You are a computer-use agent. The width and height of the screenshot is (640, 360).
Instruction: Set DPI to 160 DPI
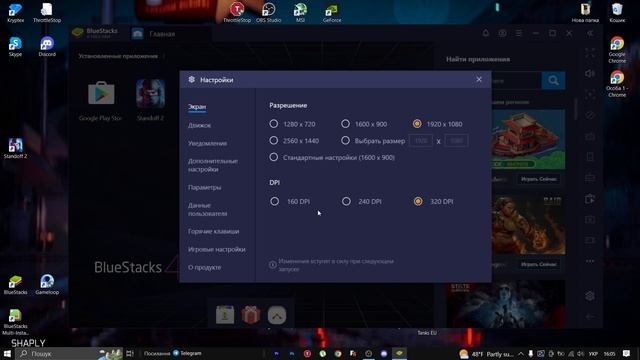coord(275,201)
